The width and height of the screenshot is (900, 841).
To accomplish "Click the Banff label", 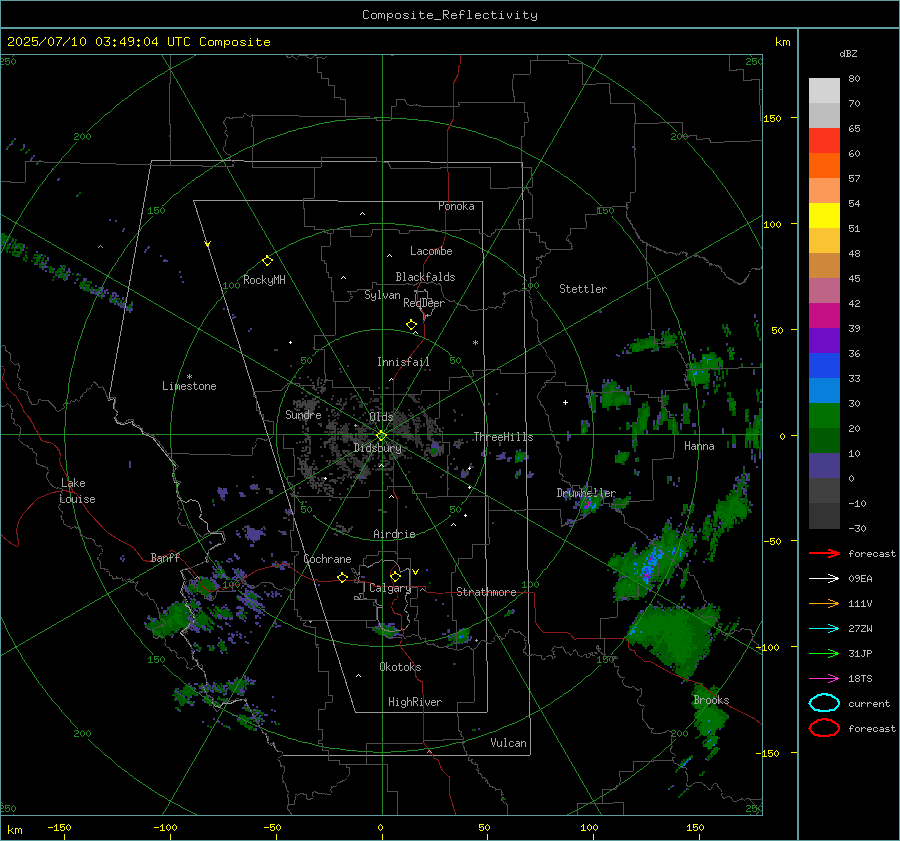I will (x=165, y=558).
